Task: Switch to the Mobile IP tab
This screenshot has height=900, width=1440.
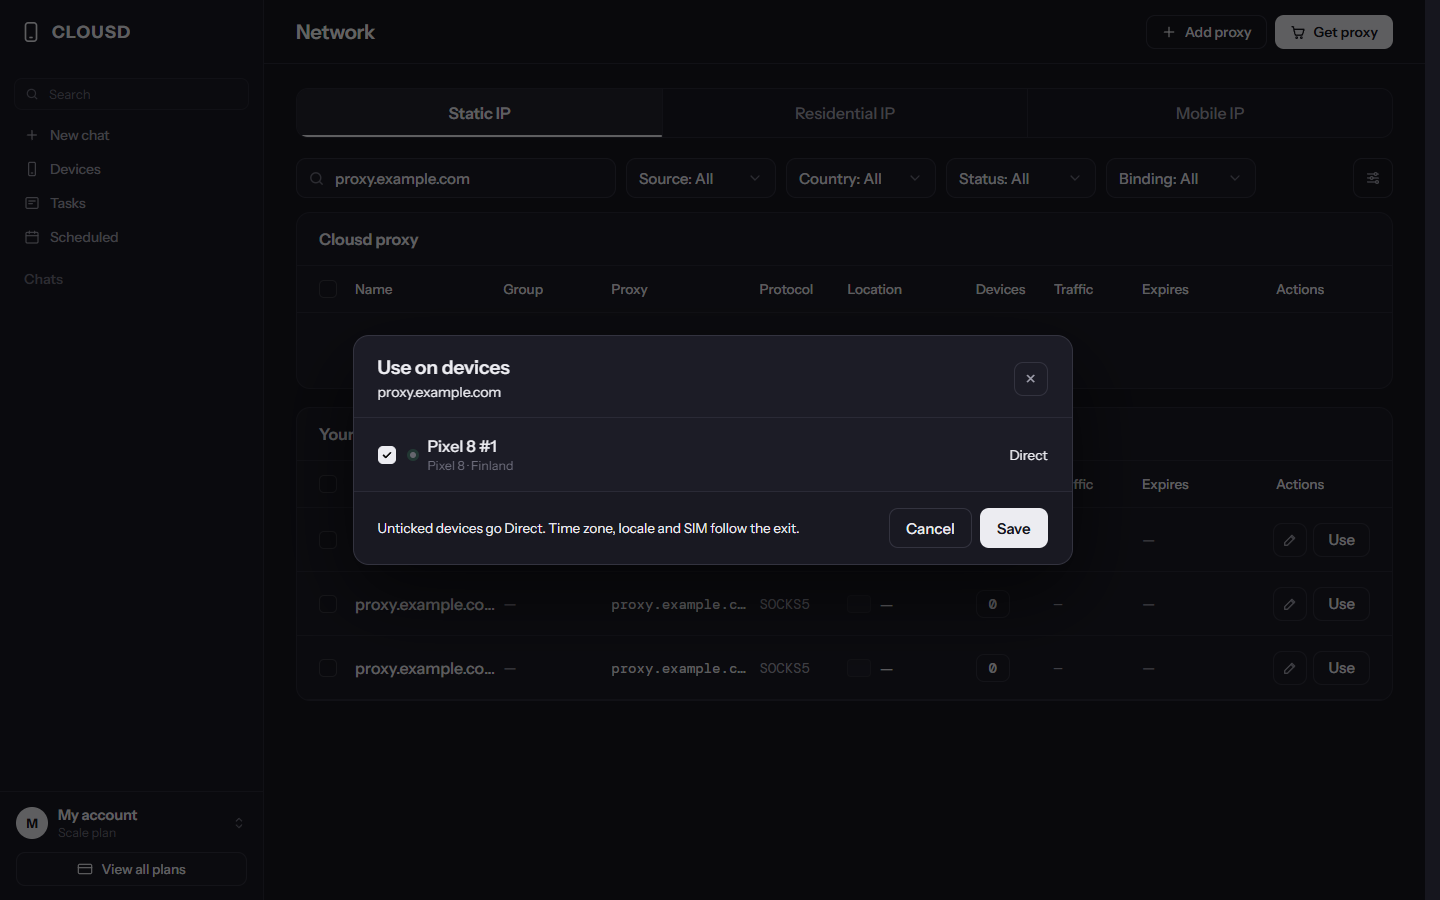Action: pyautogui.click(x=1210, y=113)
